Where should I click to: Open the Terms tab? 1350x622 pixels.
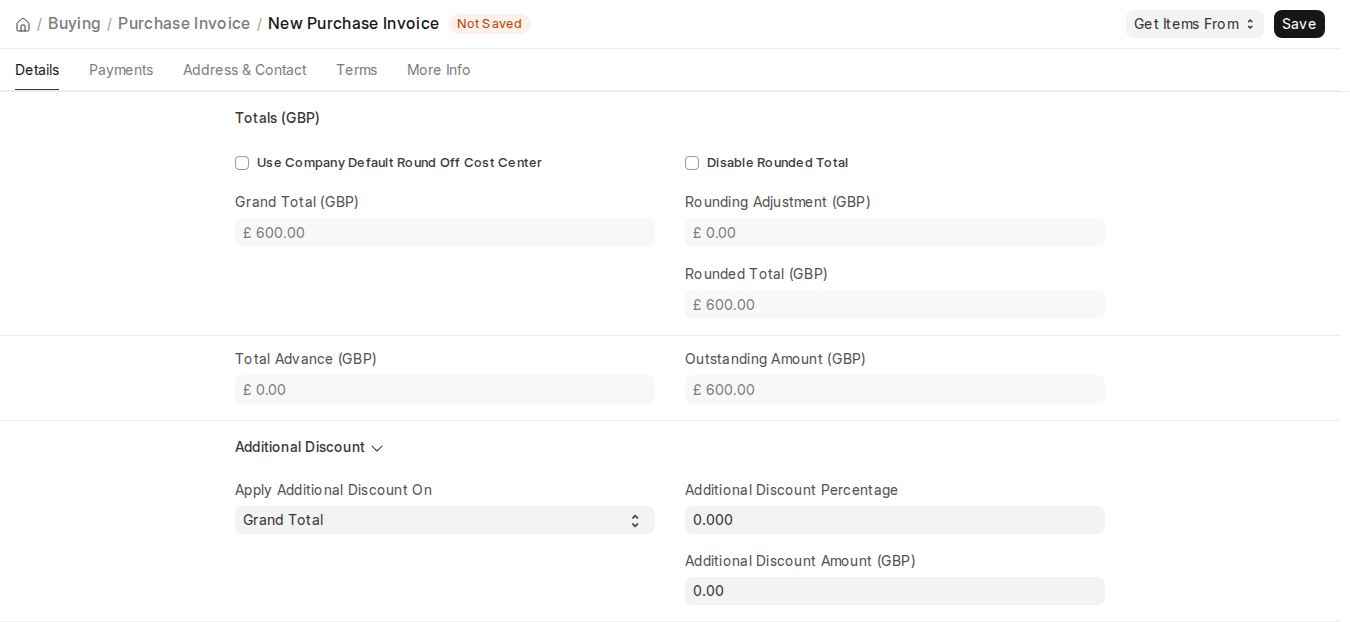(357, 70)
